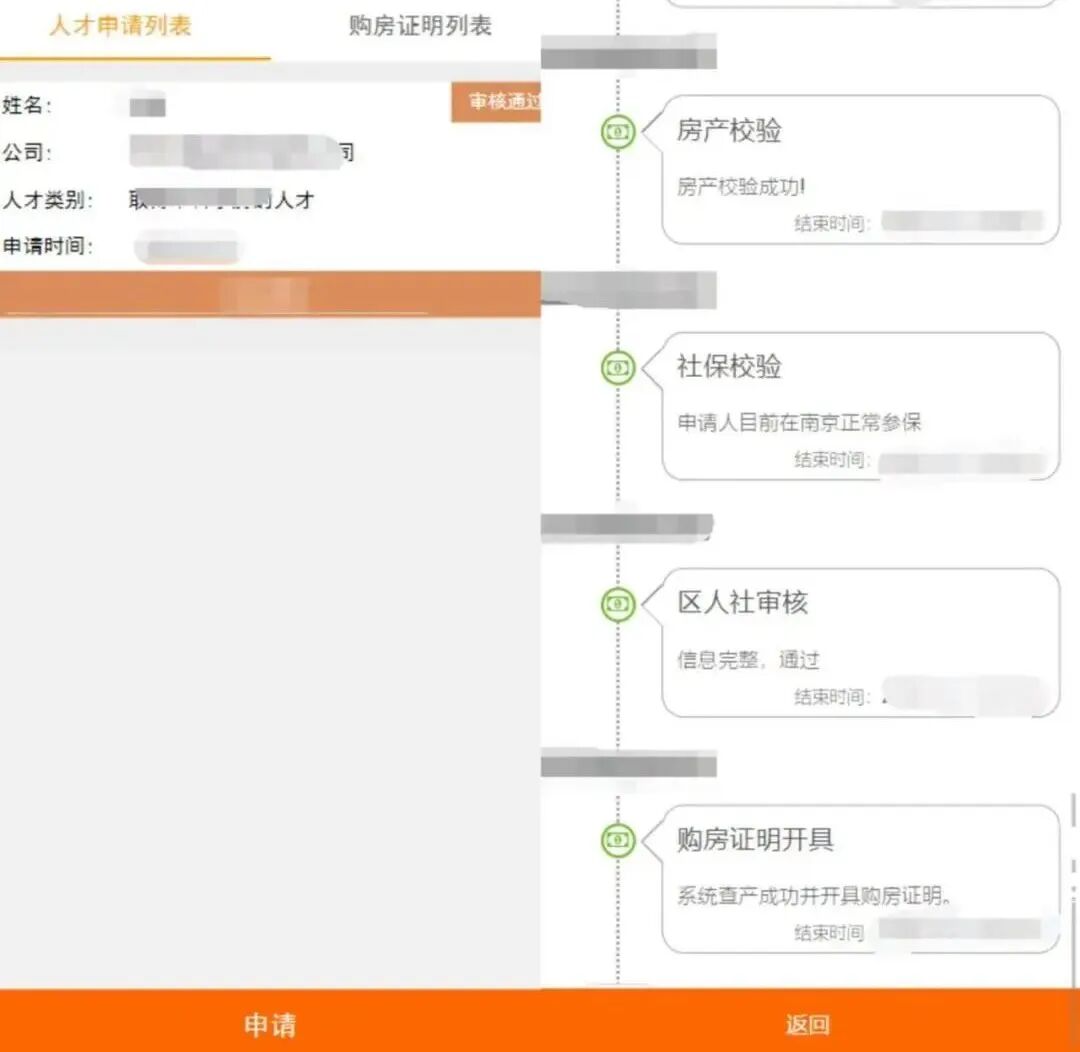Click 结束时间 label in 购房证明开具 card

[x=829, y=933]
